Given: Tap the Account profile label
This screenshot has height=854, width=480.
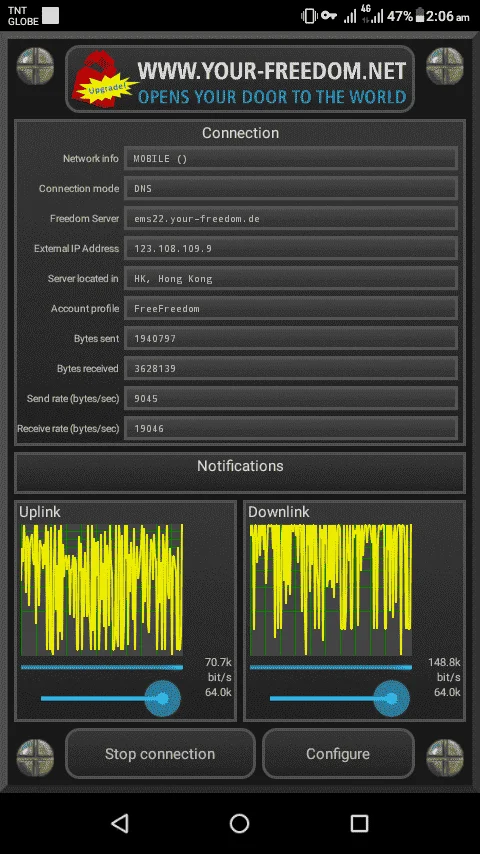Looking at the screenshot, I should [85, 309].
